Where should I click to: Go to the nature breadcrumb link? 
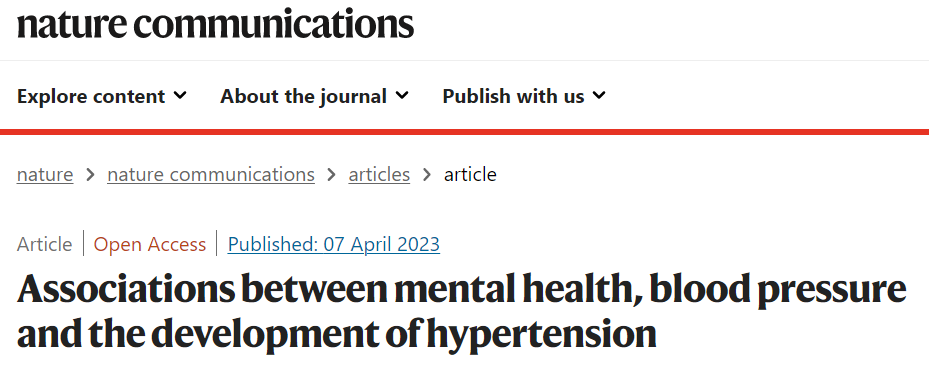coord(45,174)
